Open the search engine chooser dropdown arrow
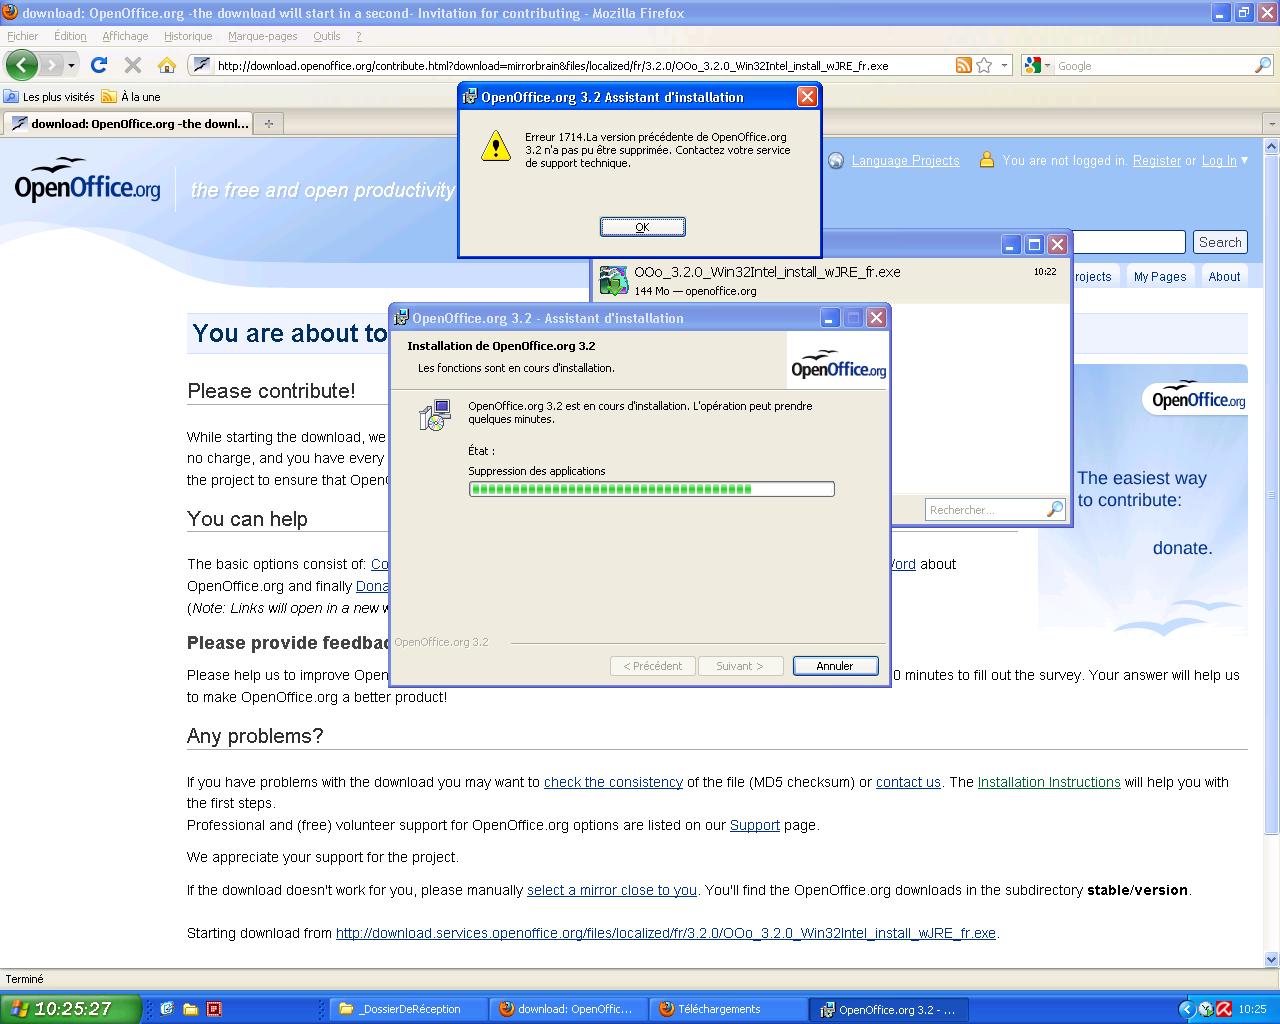This screenshot has height=1024, width=1280. tap(1047, 65)
